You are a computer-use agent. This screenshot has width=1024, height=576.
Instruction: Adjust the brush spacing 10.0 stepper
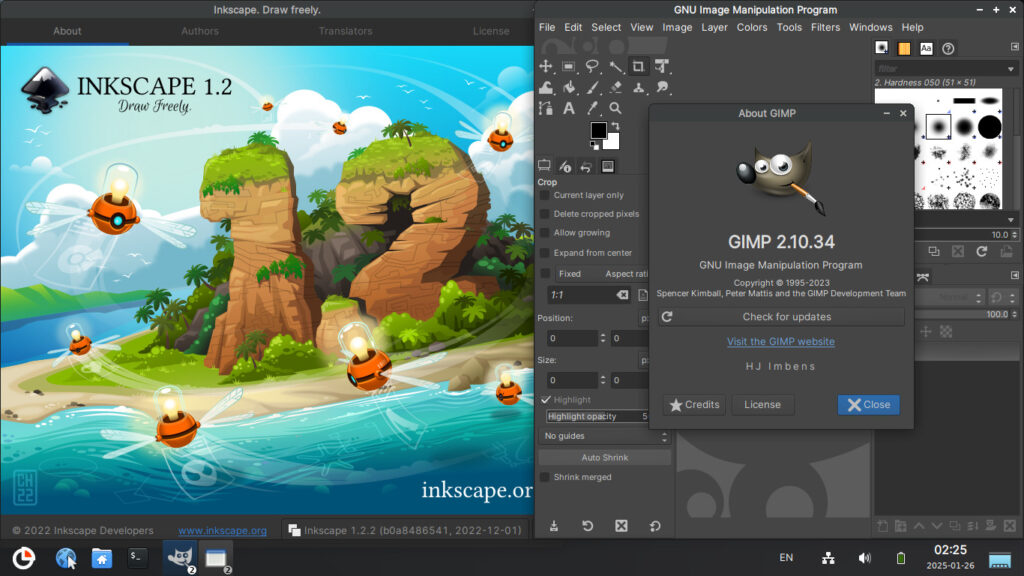click(1014, 234)
